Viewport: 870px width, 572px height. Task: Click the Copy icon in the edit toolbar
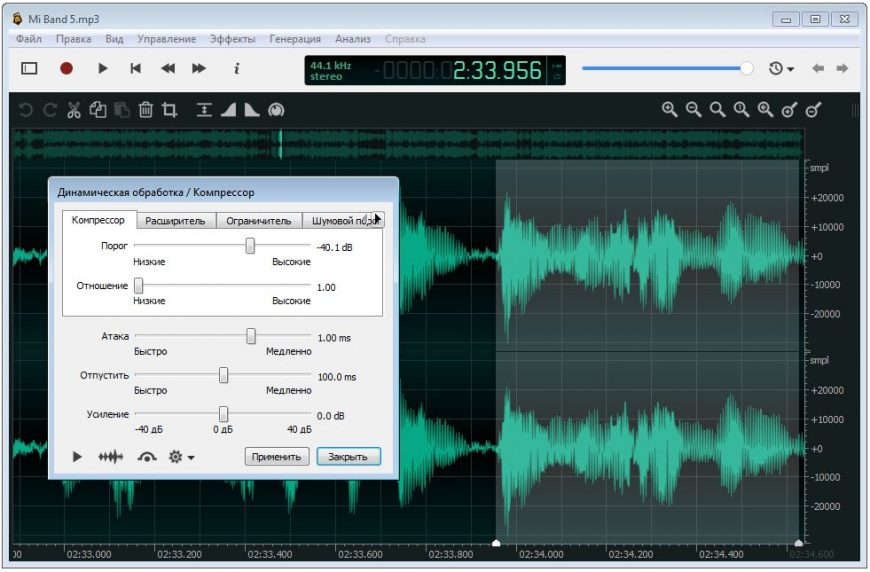click(98, 110)
